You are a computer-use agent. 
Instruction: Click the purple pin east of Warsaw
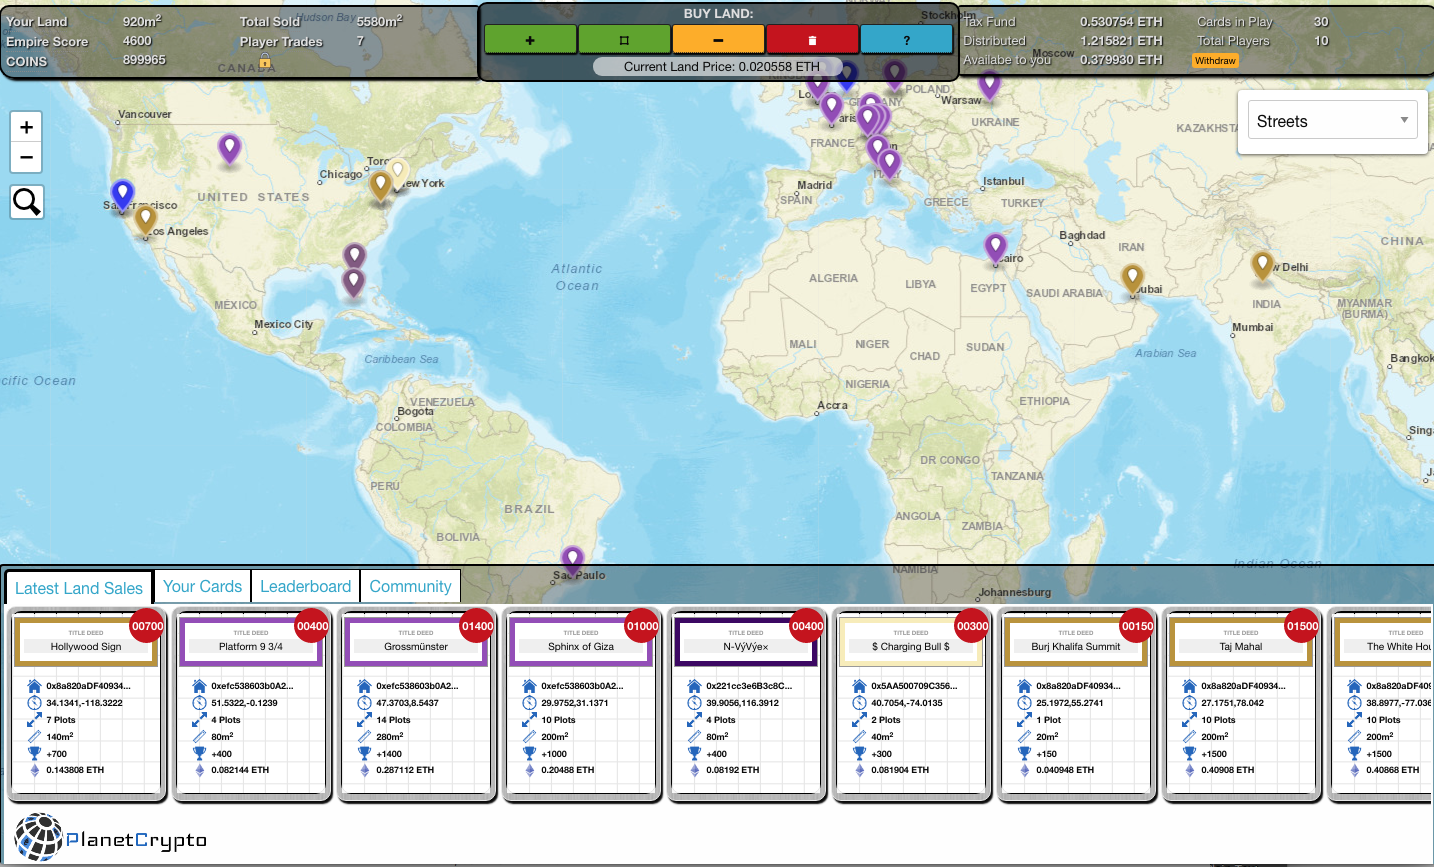coord(989,85)
